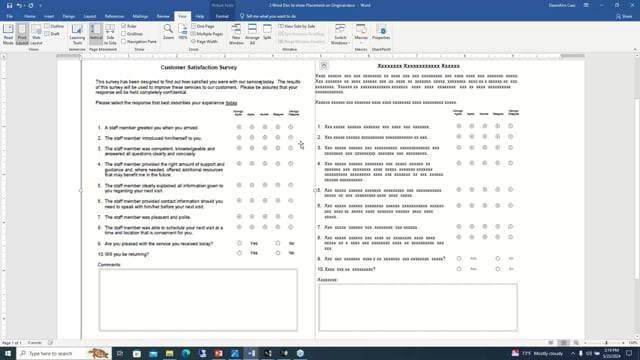Open Learning Tools from the Immersive group

point(77,34)
